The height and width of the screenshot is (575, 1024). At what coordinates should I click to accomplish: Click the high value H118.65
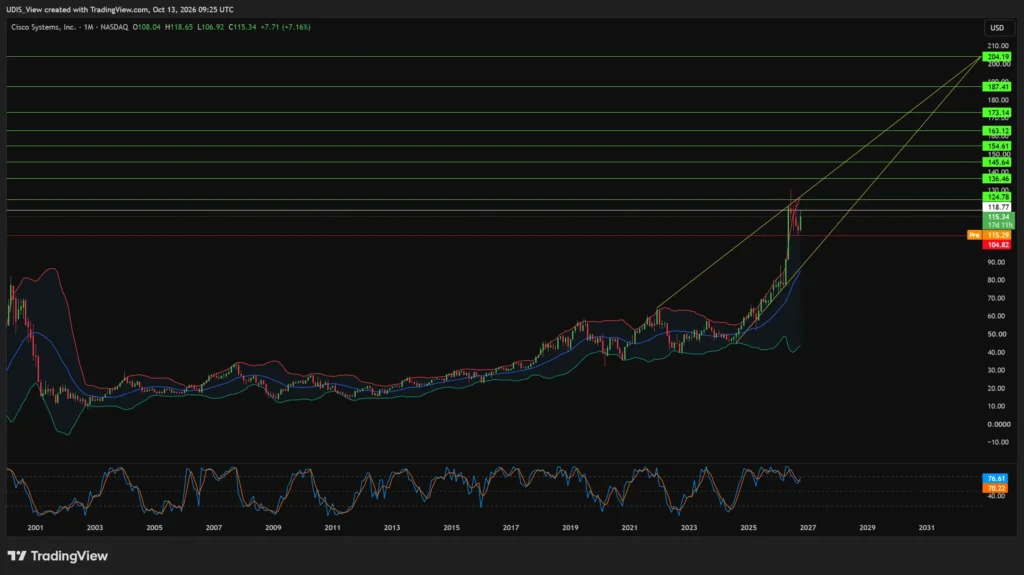click(x=179, y=27)
